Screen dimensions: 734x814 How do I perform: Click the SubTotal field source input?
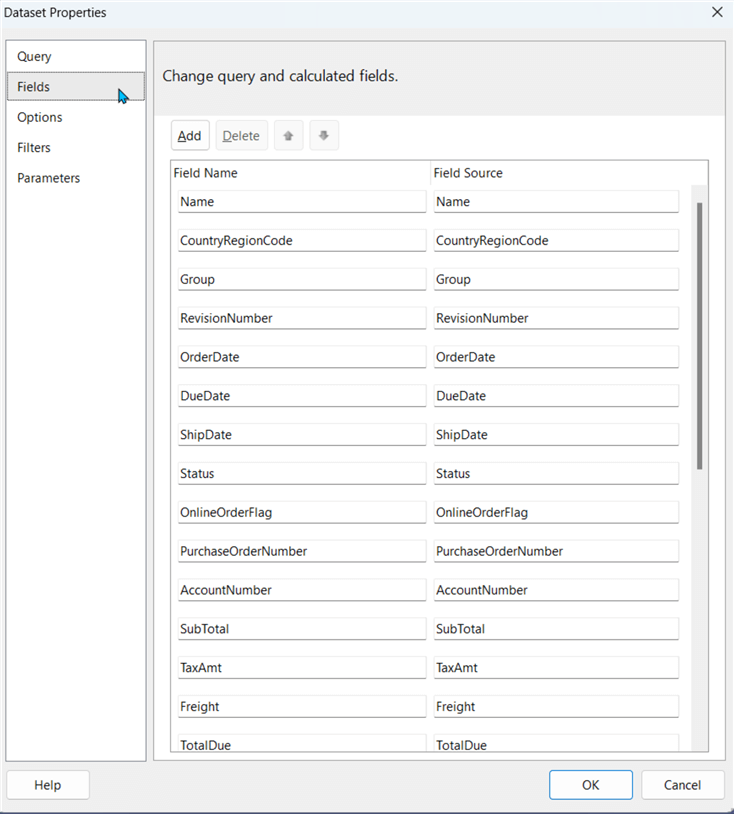(556, 629)
